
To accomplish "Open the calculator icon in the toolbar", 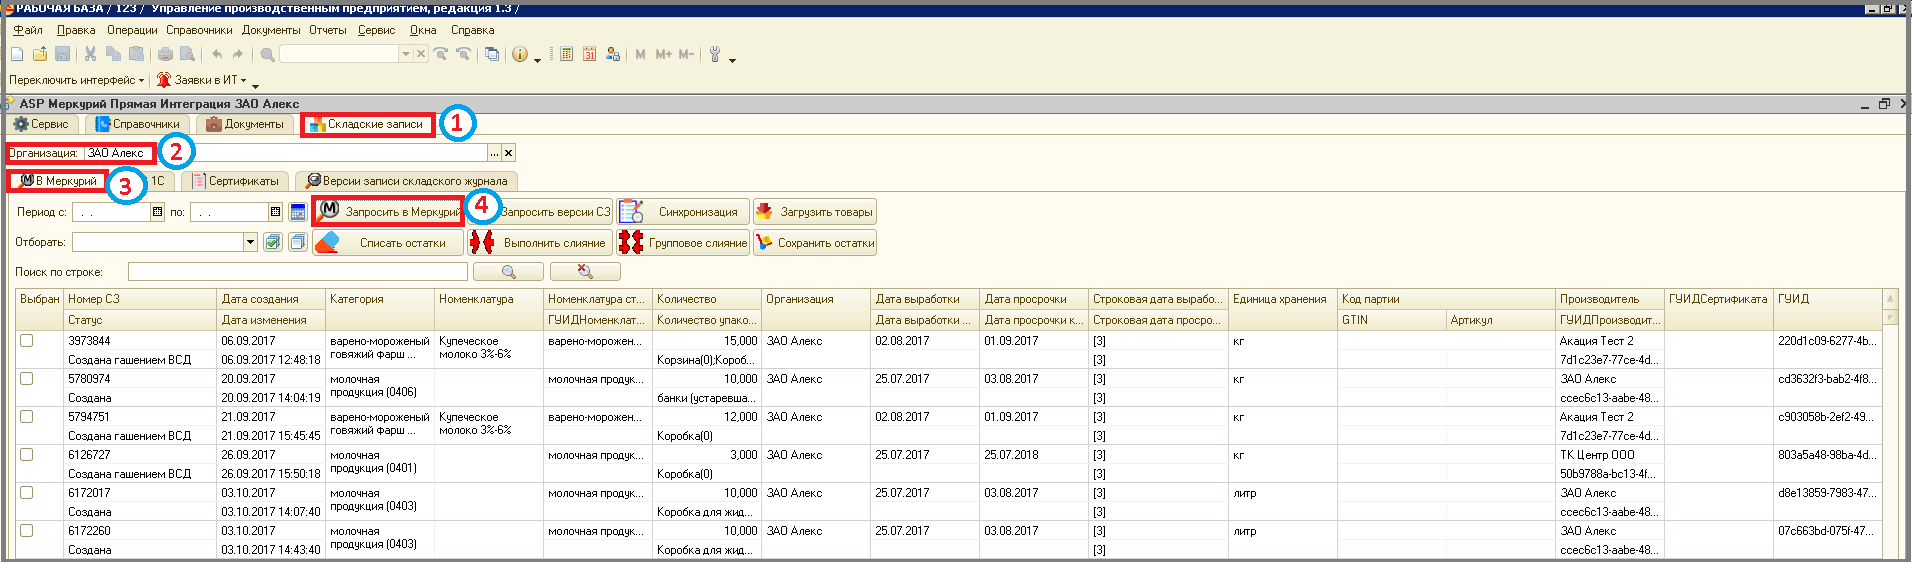I will (x=566, y=54).
